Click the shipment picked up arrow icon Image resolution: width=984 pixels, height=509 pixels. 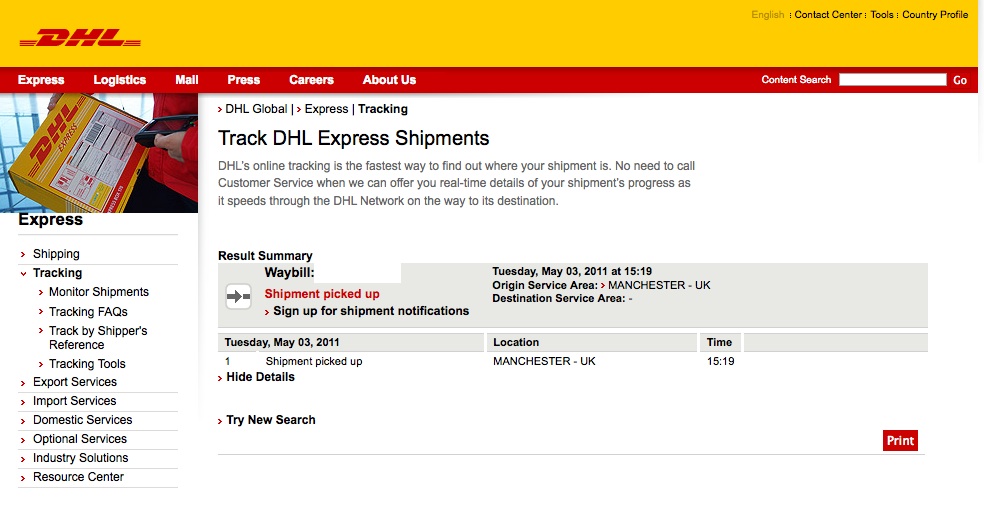click(x=238, y=296)
